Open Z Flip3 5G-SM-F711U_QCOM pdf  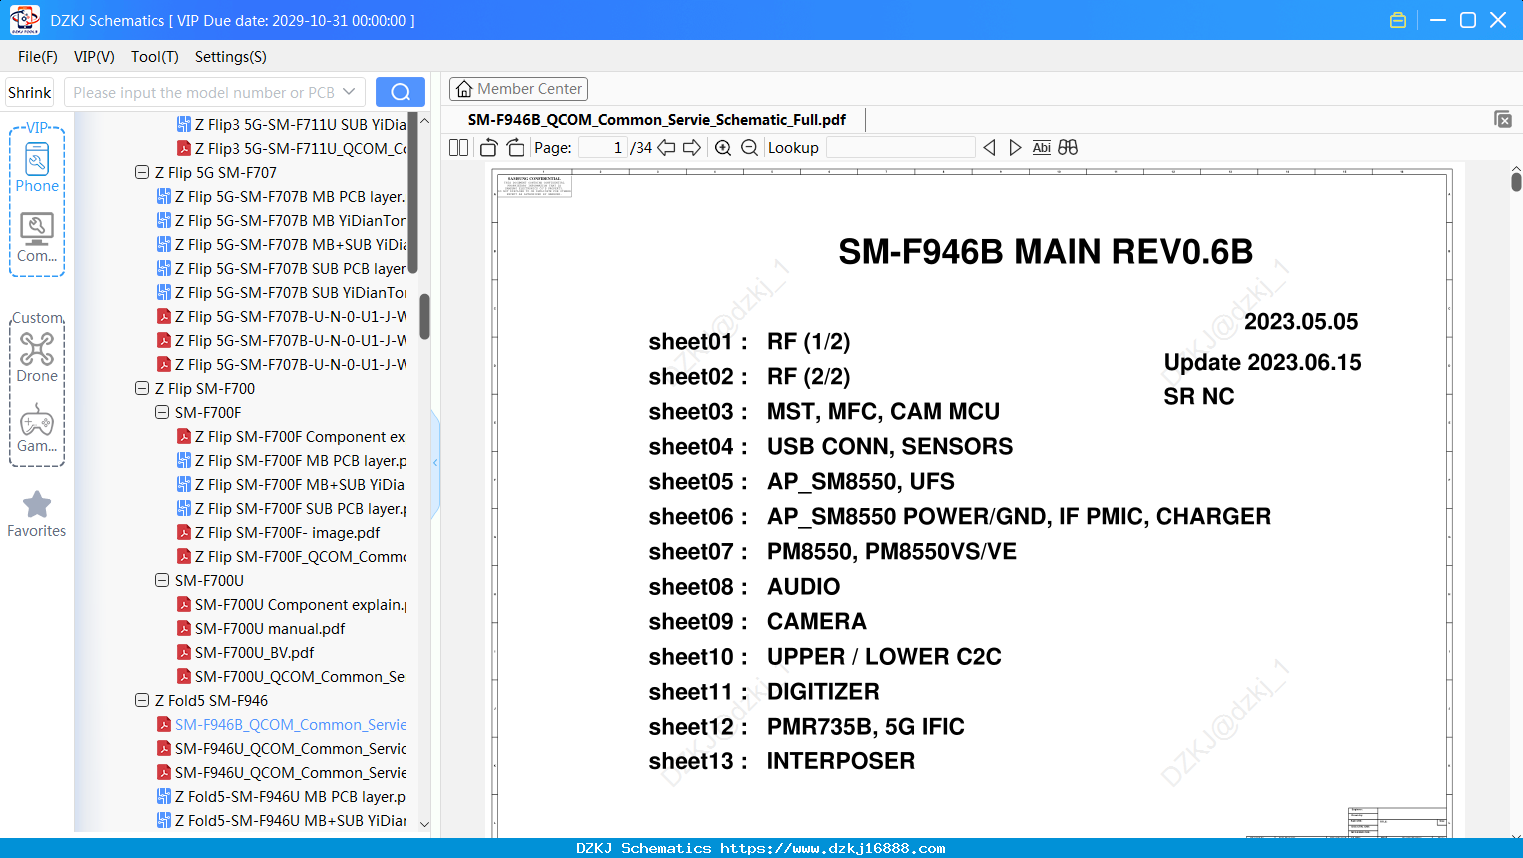[x=292, y=148]
